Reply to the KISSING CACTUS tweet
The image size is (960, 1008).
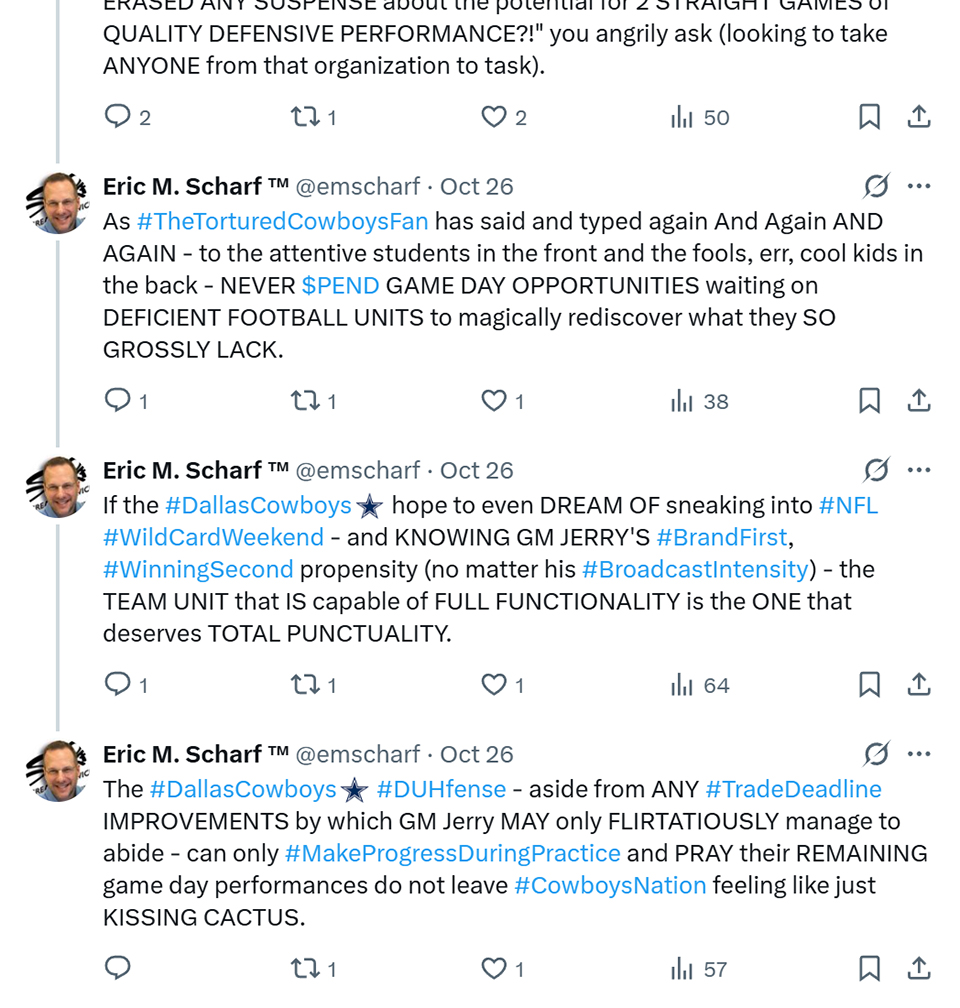(x=118, y=969)
